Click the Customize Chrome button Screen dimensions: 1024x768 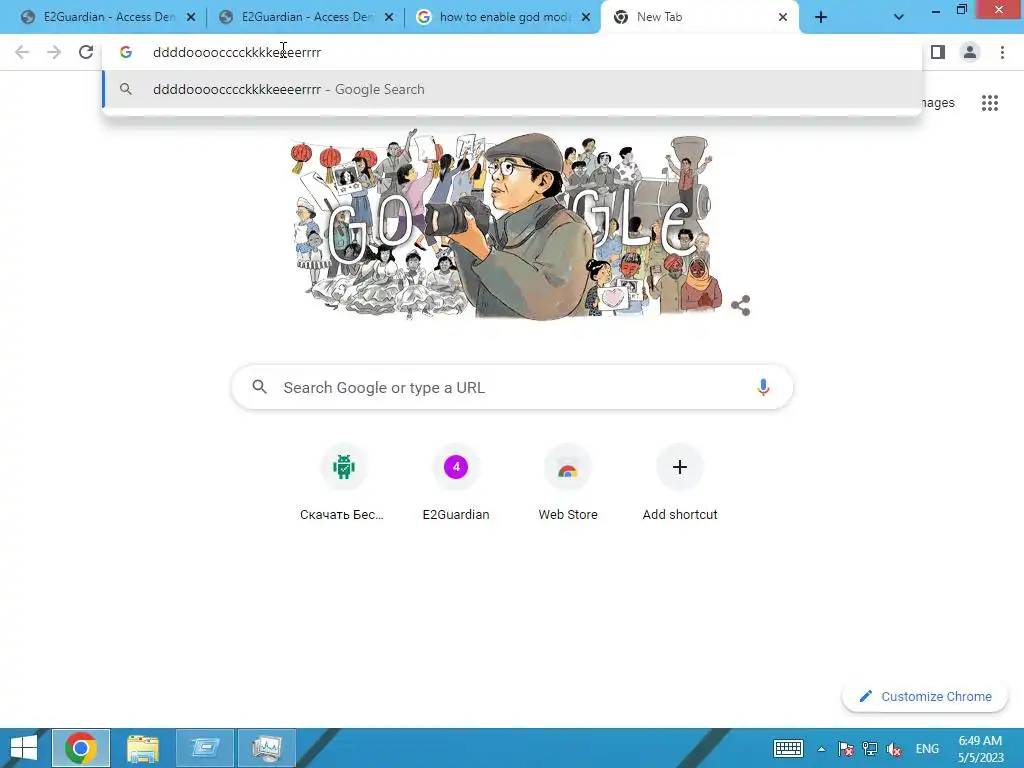[925, 696]
